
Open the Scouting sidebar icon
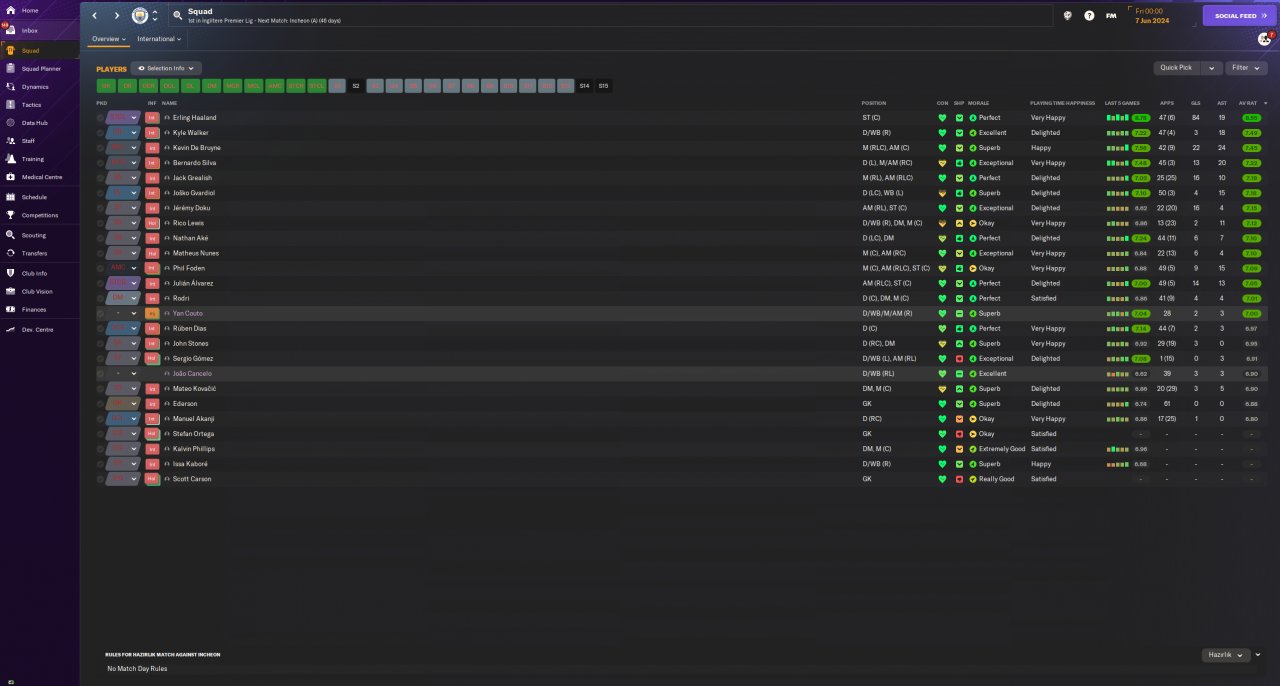(10, 235)
